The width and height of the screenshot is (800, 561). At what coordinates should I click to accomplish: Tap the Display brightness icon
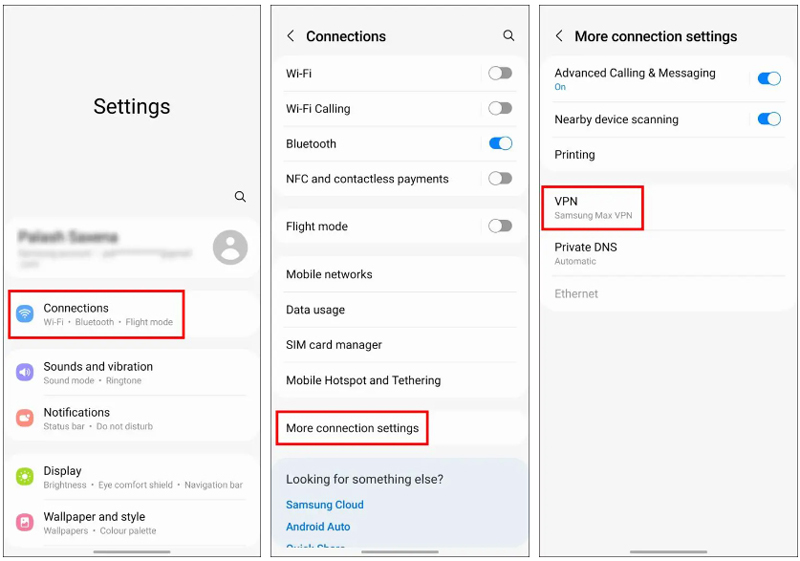point(25,477)
